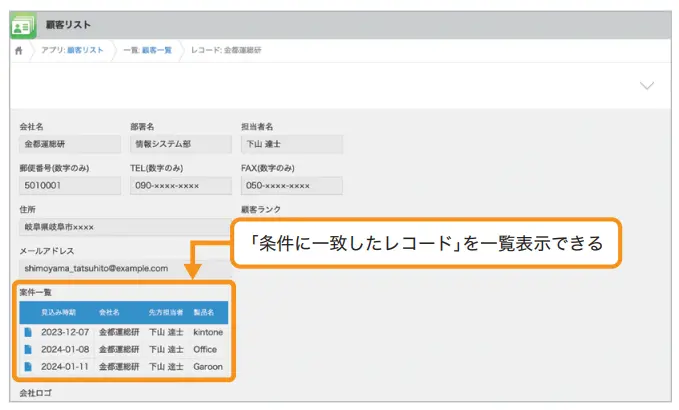The height and width of the screenshot is (410, 679).
Task: Click the 製品名 column header
Action: click(208, 313)
